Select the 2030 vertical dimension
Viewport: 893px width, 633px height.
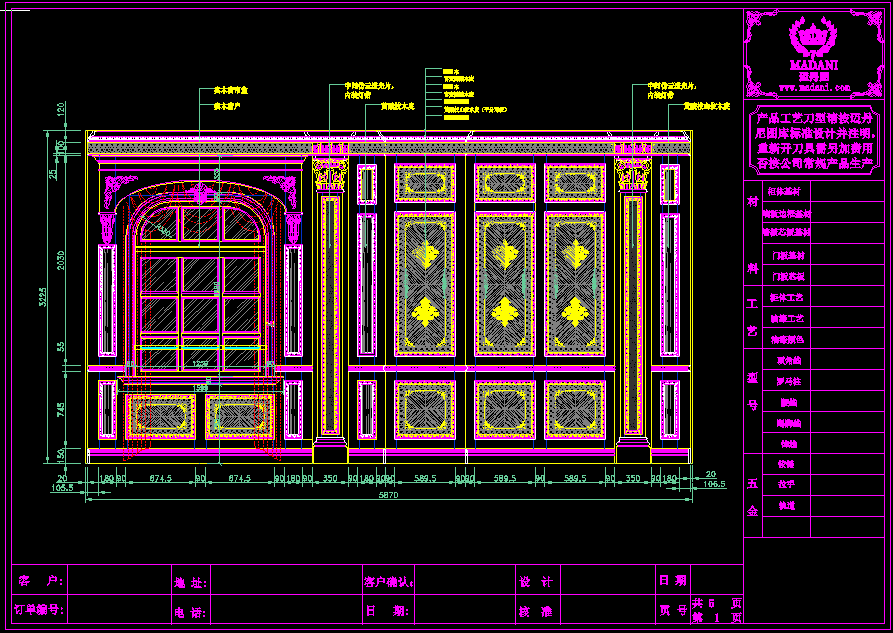(x=61, y=260)
